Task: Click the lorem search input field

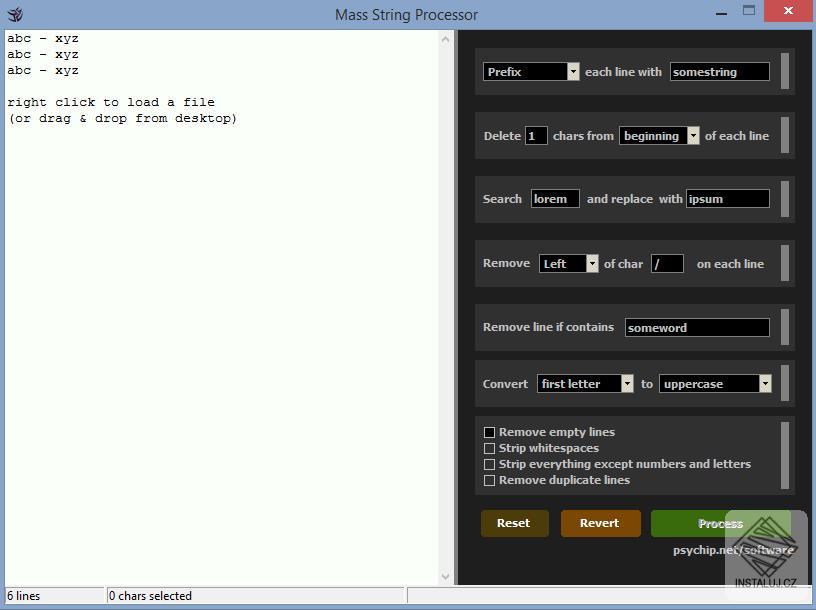Action: coord(554,198)
